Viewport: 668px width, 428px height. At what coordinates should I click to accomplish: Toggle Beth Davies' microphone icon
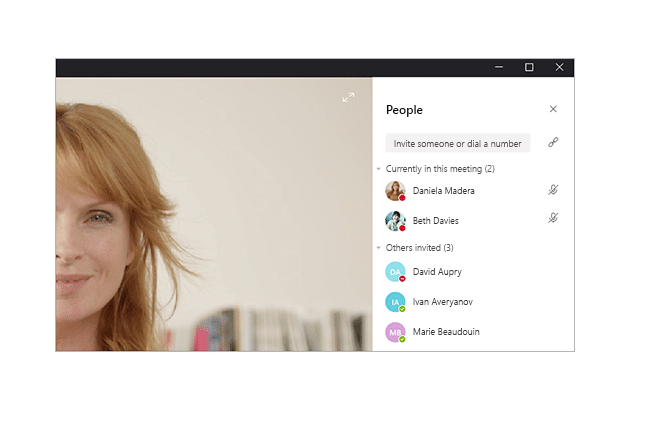553,218
